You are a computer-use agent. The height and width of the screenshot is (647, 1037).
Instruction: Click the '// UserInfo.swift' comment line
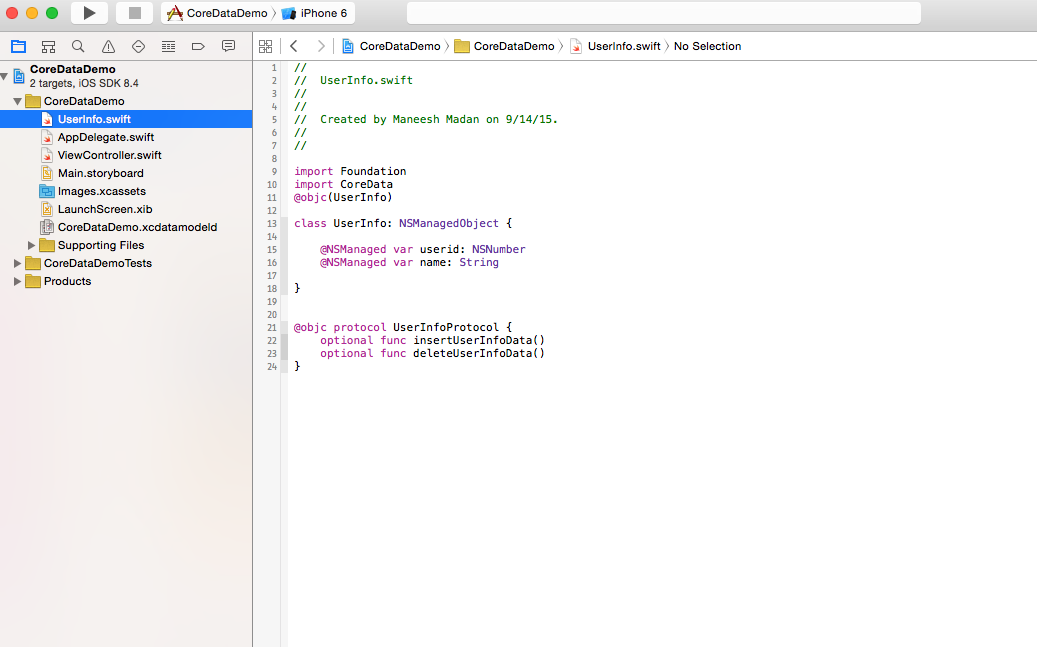point(353,81)
